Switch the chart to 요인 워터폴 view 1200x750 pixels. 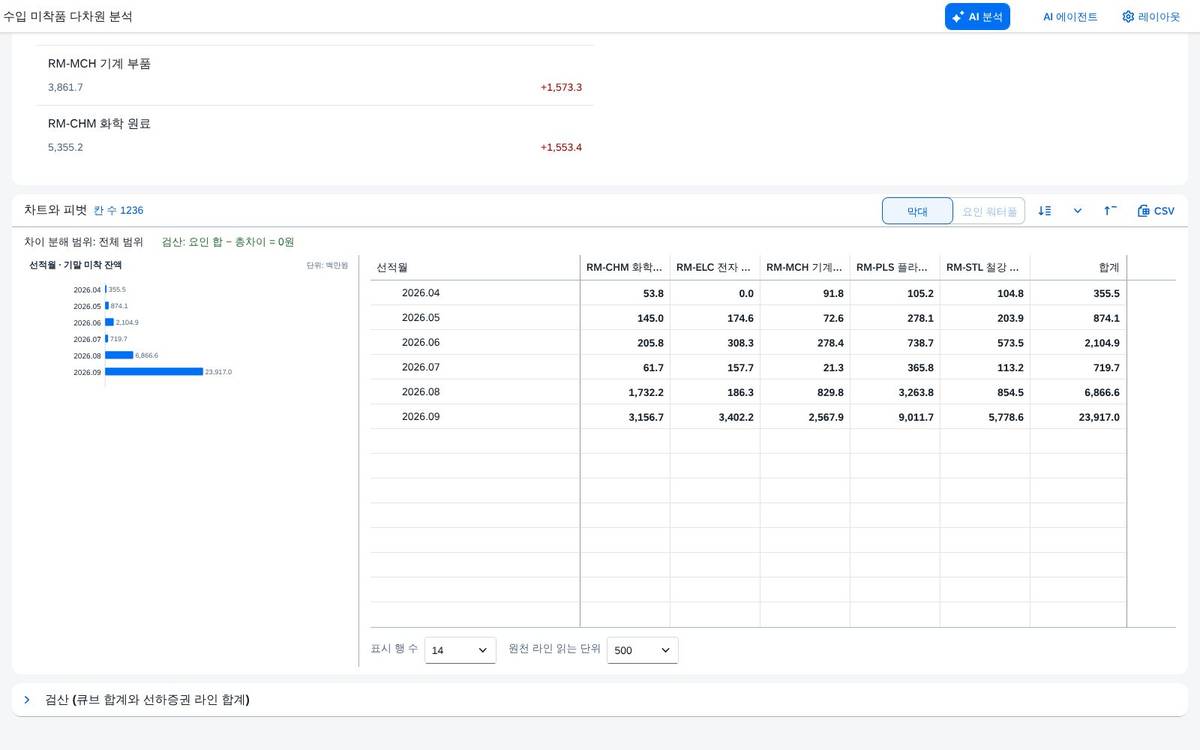click(x=989, y=211)
